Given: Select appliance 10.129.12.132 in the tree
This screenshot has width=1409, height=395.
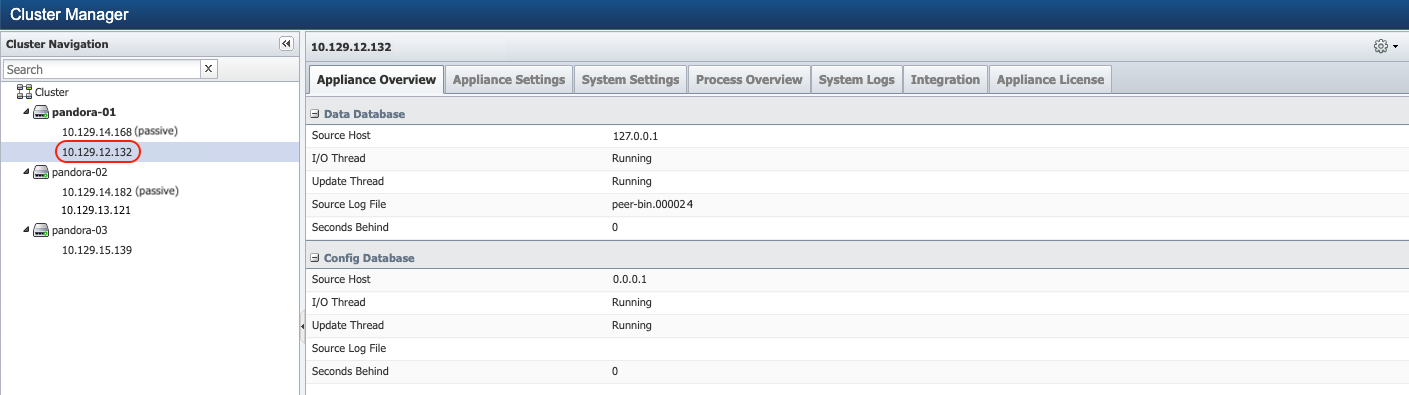Looking at the screenshot, I should pos(97,152).
